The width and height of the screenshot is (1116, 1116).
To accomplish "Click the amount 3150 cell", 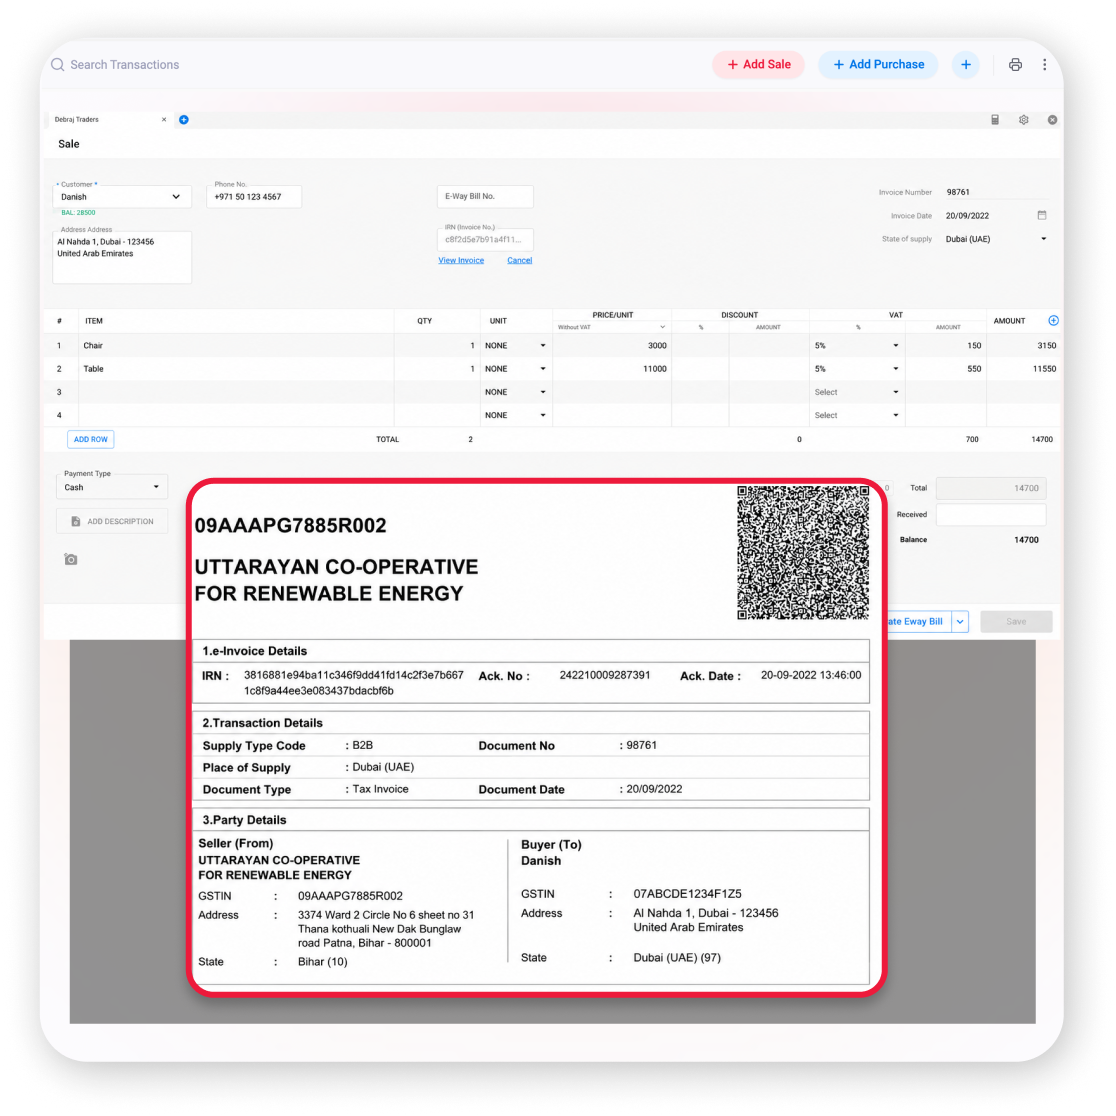I will pyautogui.click(x=1023, y=346).
